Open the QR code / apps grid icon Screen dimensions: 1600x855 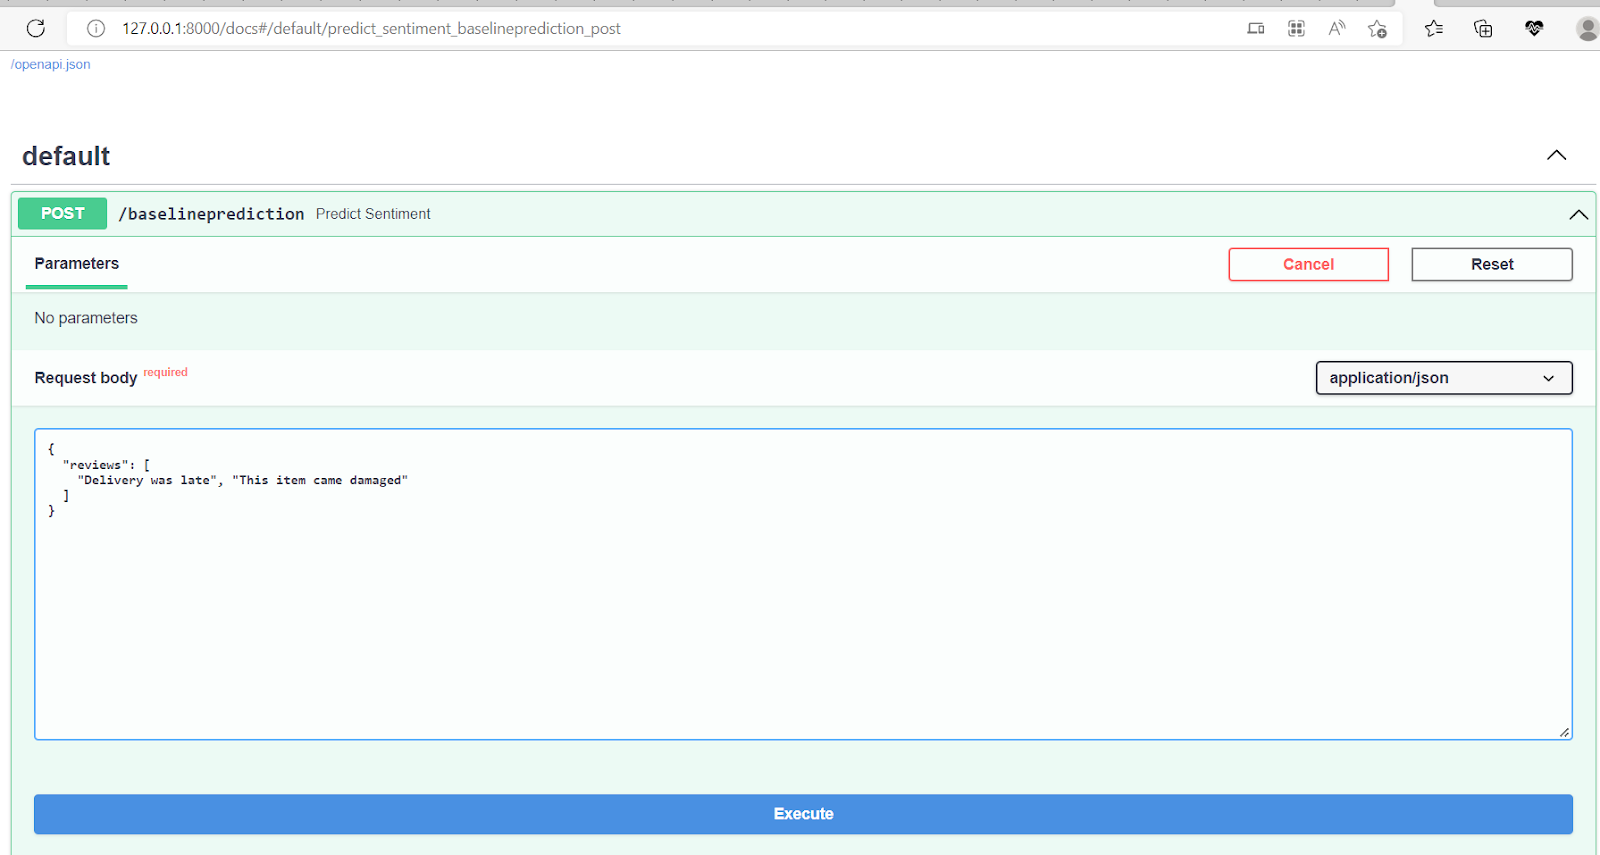1297,29
